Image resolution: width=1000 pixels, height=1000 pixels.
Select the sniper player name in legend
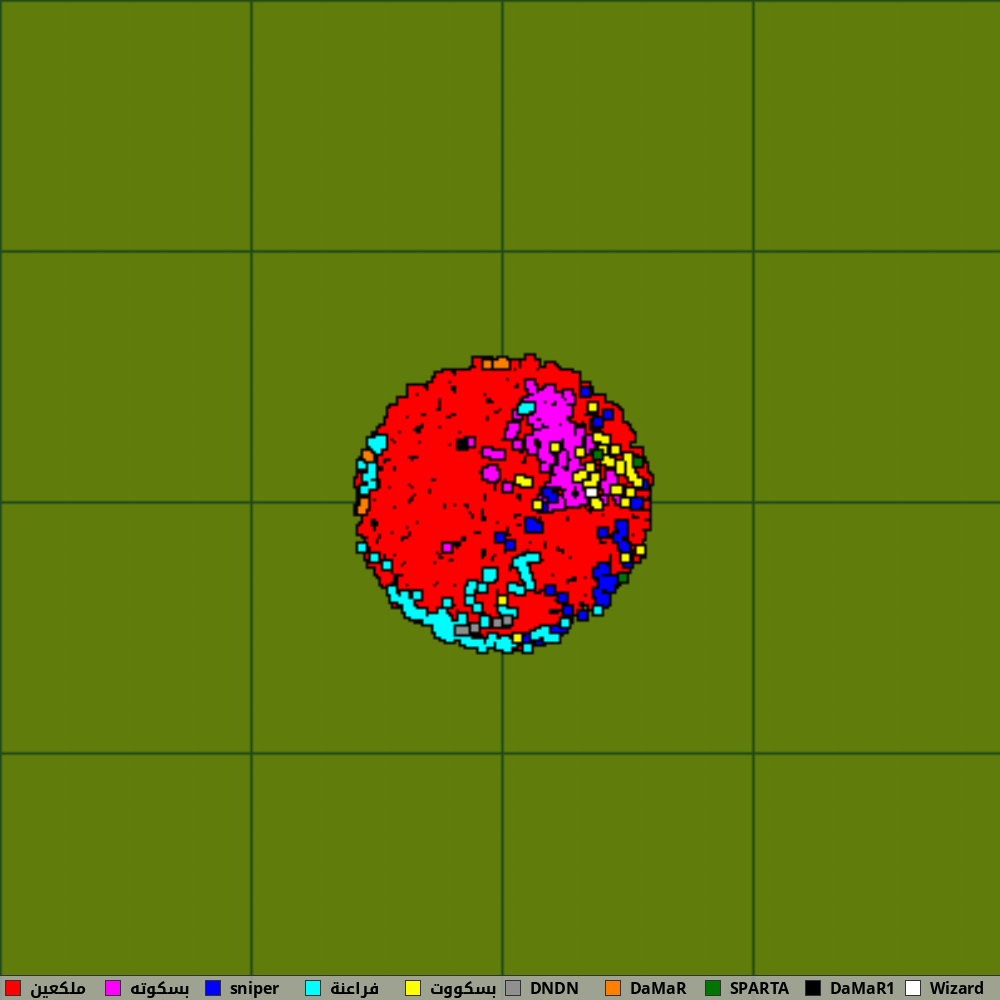coord(254,989)
